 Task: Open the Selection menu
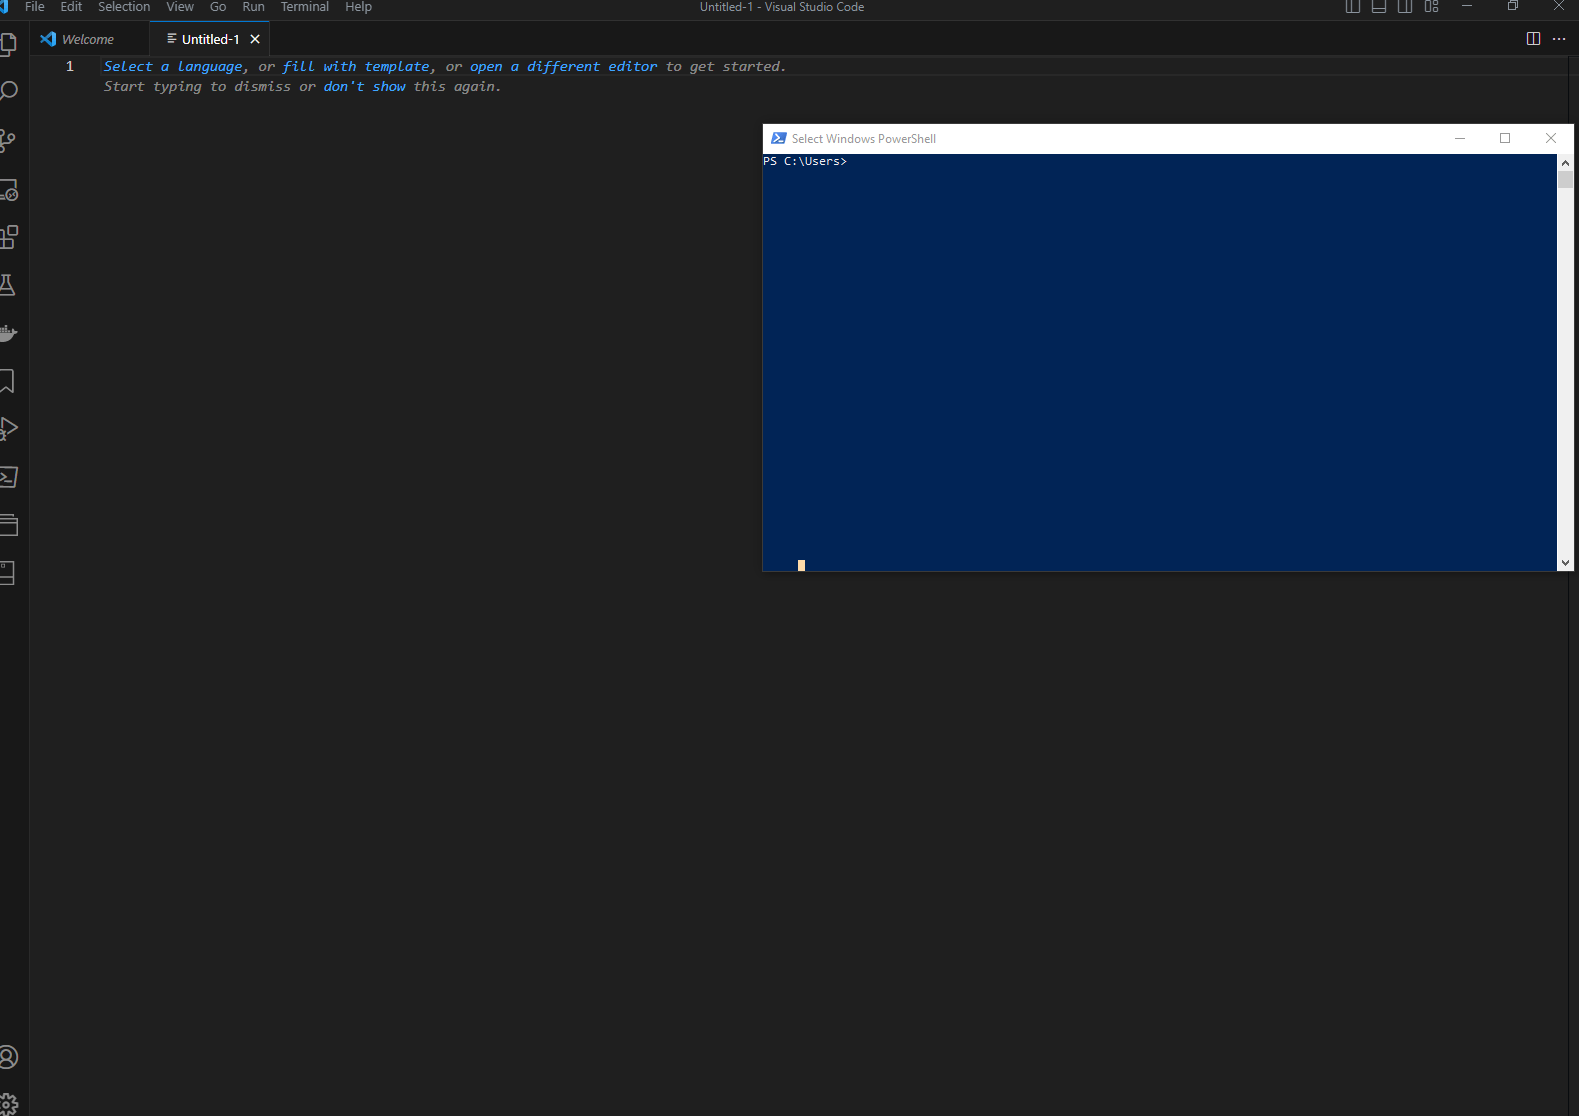[124, 7]
